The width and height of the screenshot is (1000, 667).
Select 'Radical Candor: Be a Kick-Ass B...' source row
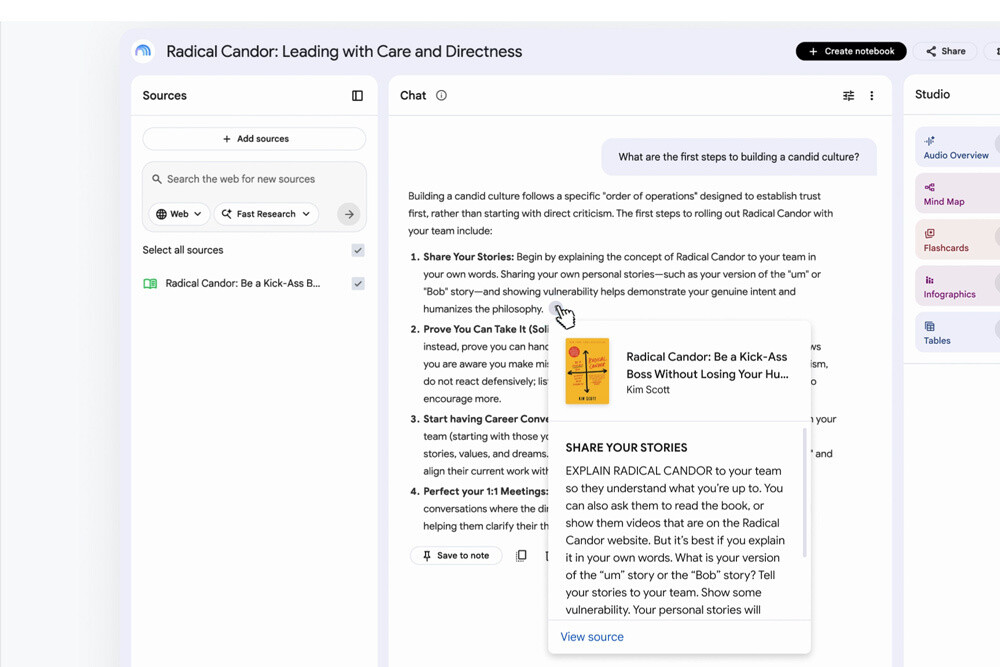click(254, 283)
